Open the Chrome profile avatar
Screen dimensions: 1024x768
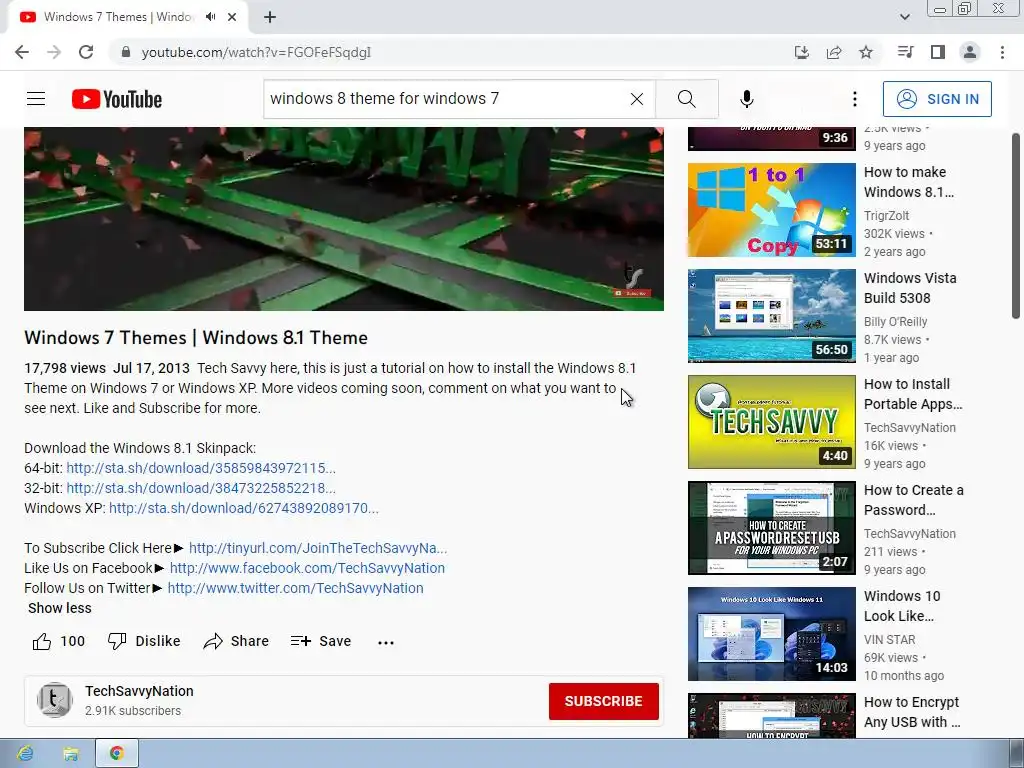click(x=970, y=52)
